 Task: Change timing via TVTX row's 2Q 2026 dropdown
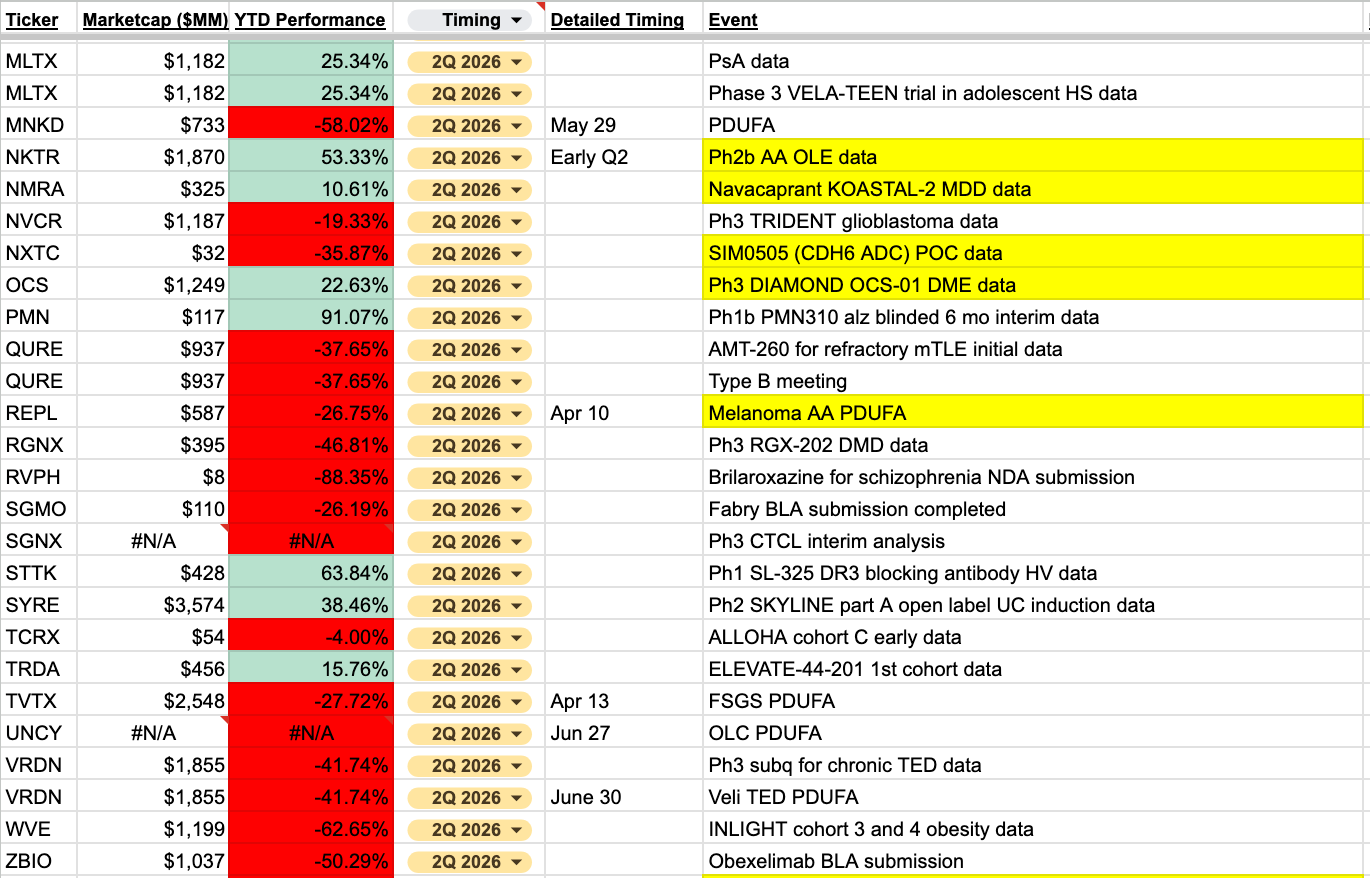coord(469,701)
